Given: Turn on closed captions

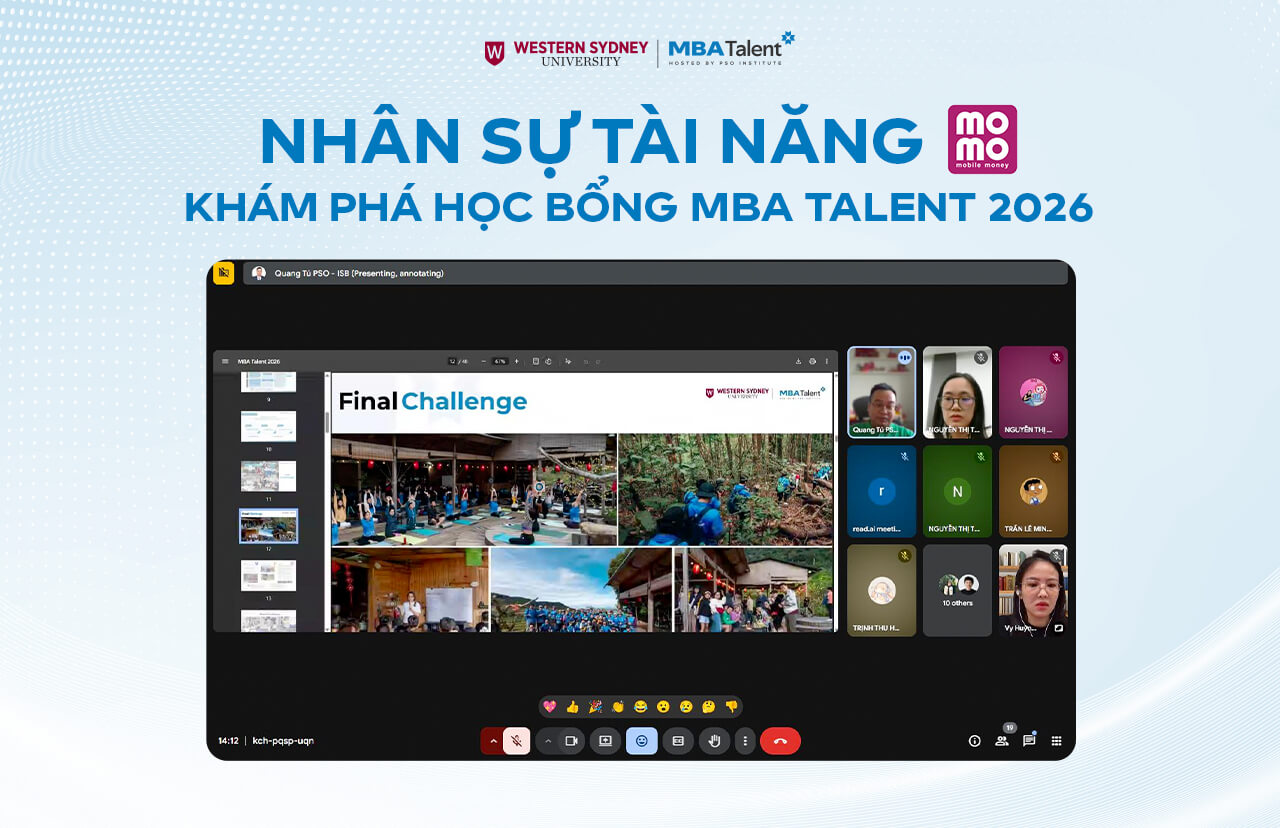Looking at the screenshot, I should (x=679, y=741).
